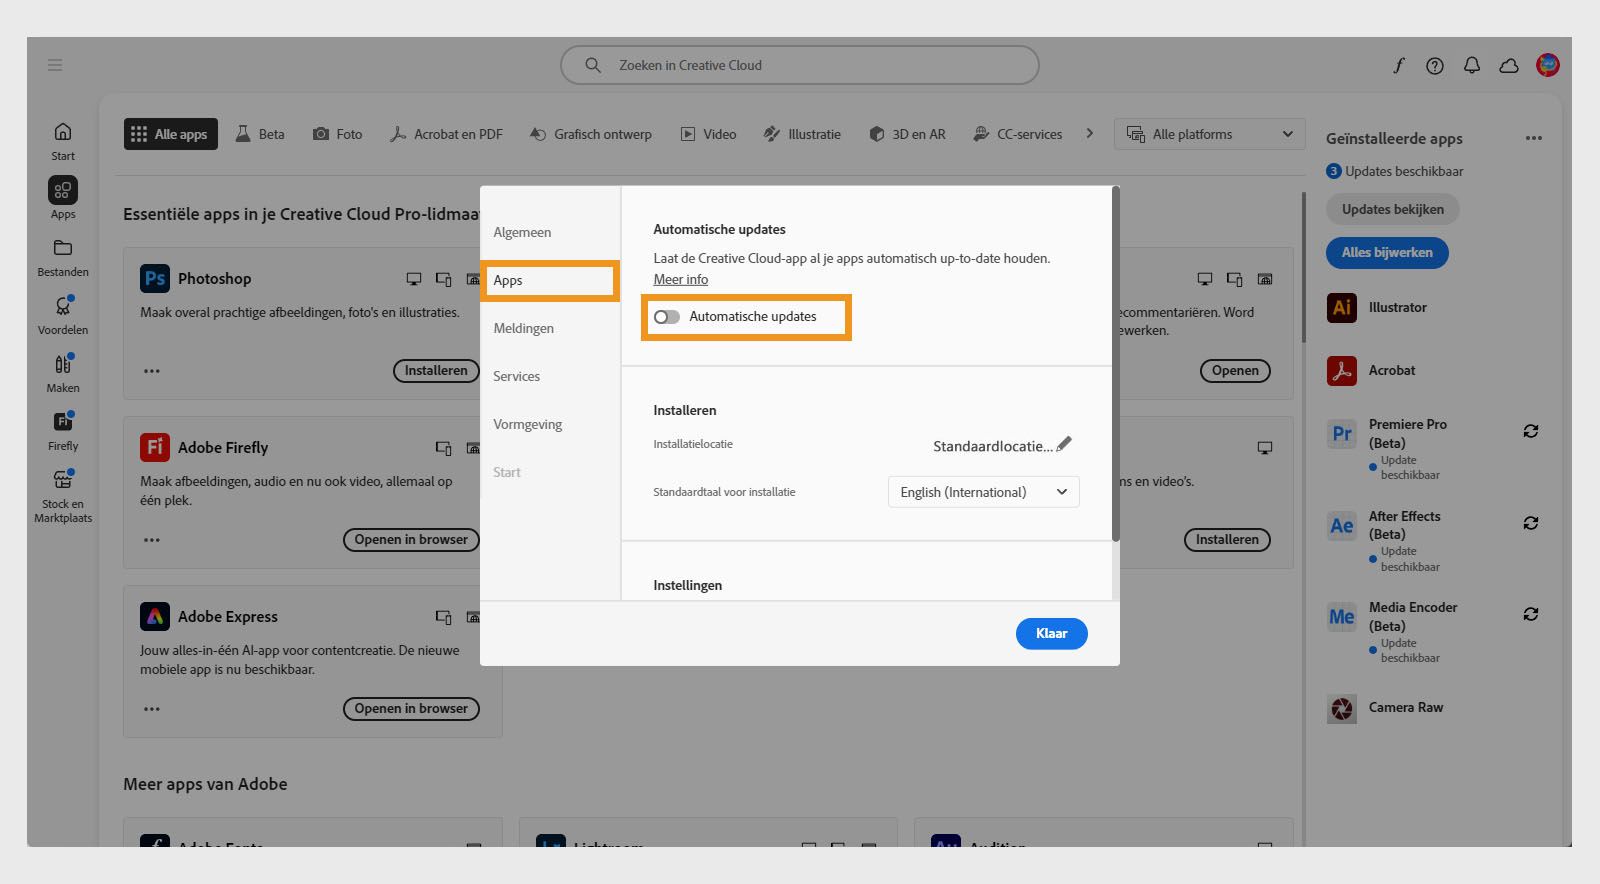Click the main app list scrollbar
The width and height of the screenshot is (1600, 884).
[x=1303, y=268]
